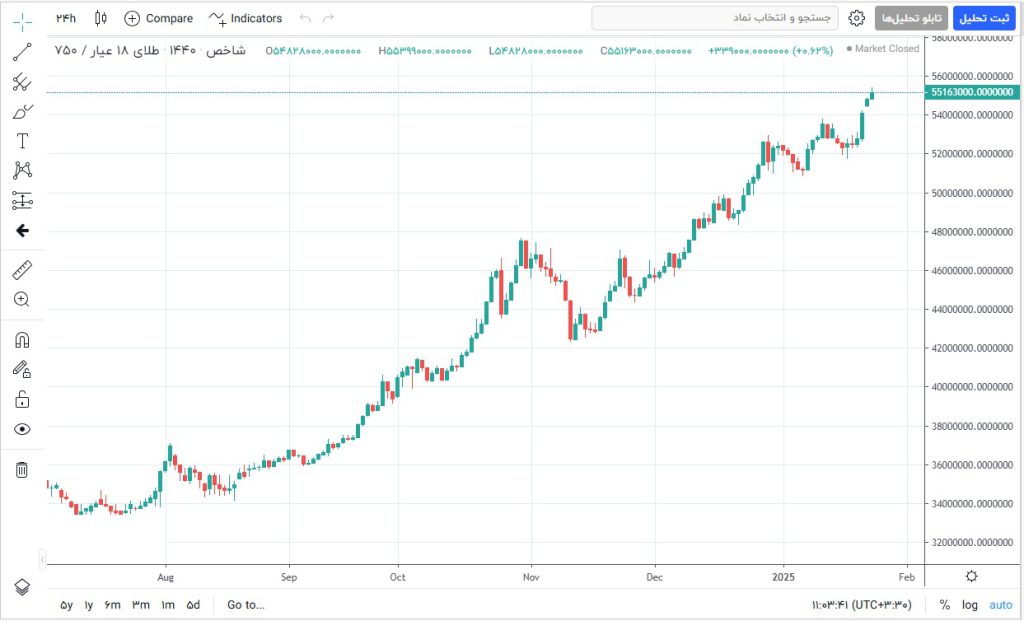The width and height of the screenshot is (1024, 621).
Task: Select the ruler Measure tool
Action: 22,269
